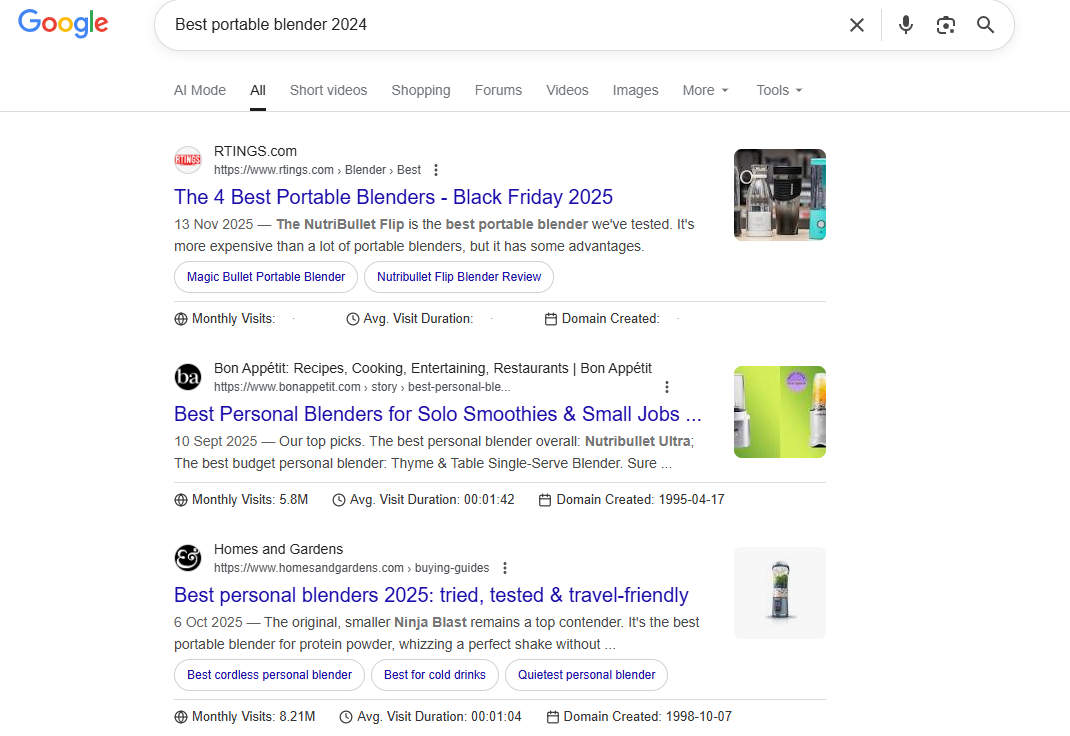Click the Bon Appétit result thumbnail image

click(779, 412)
